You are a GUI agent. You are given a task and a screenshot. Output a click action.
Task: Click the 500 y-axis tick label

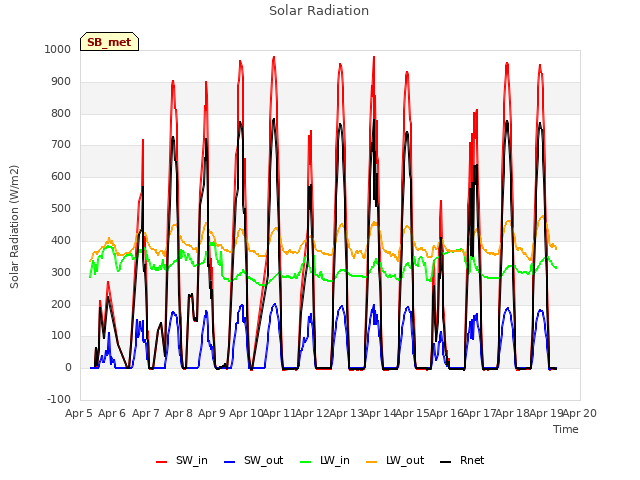[x=61, y=208]
